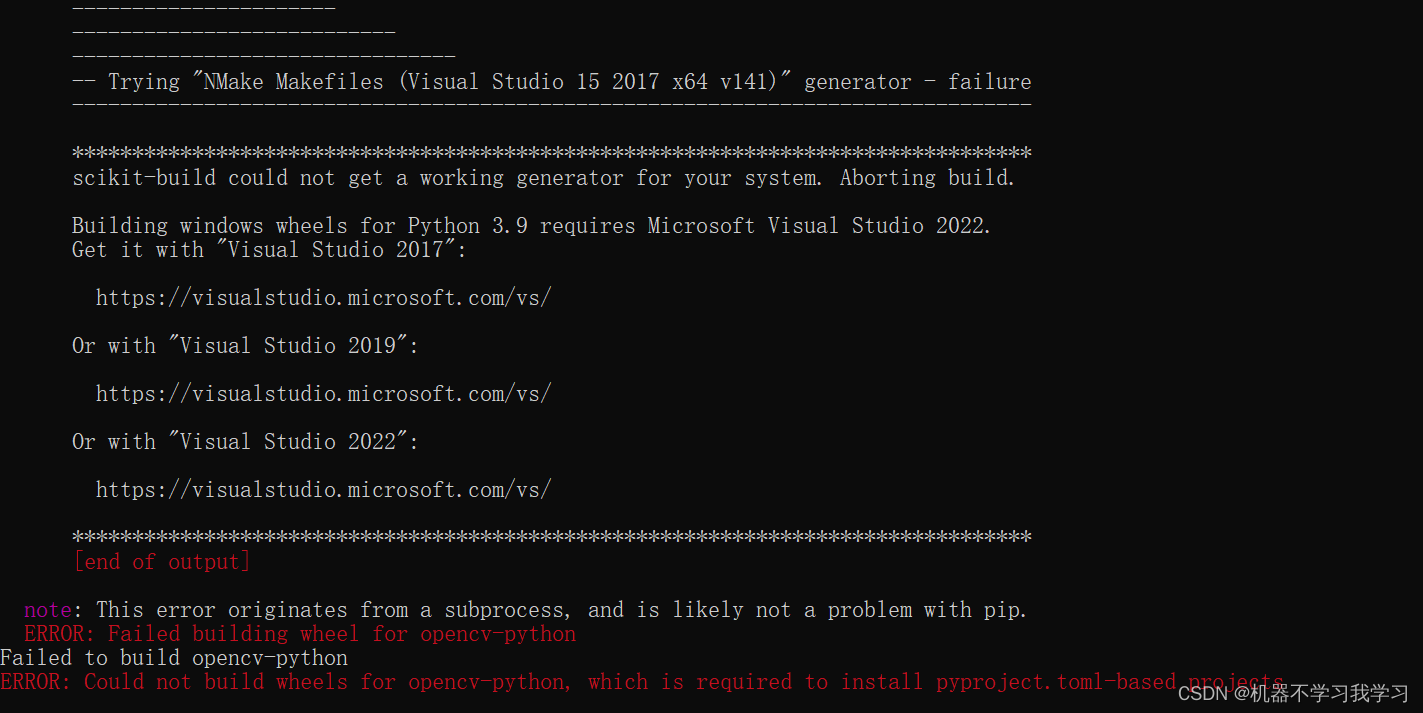Click "Aborting build." in the scikit-build line
This screenshot has width=1423, height=713.
927,178
